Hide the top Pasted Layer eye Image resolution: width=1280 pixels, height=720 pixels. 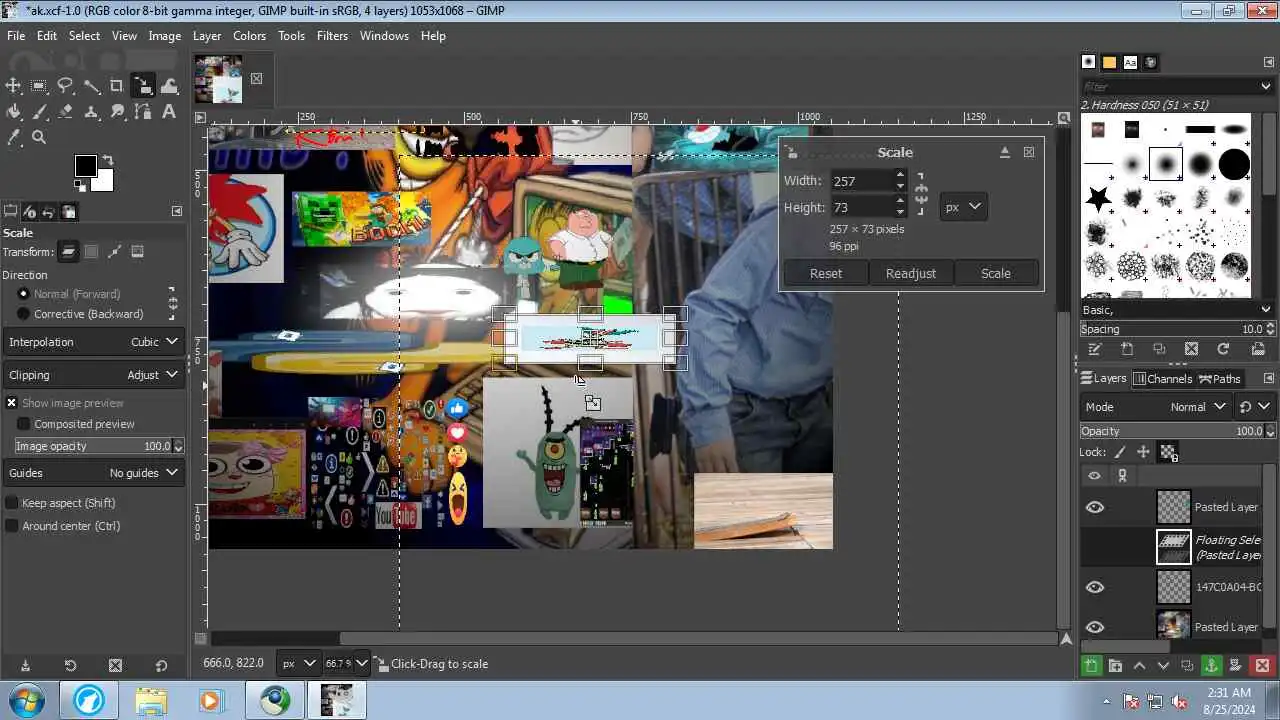coord(1095,507)
